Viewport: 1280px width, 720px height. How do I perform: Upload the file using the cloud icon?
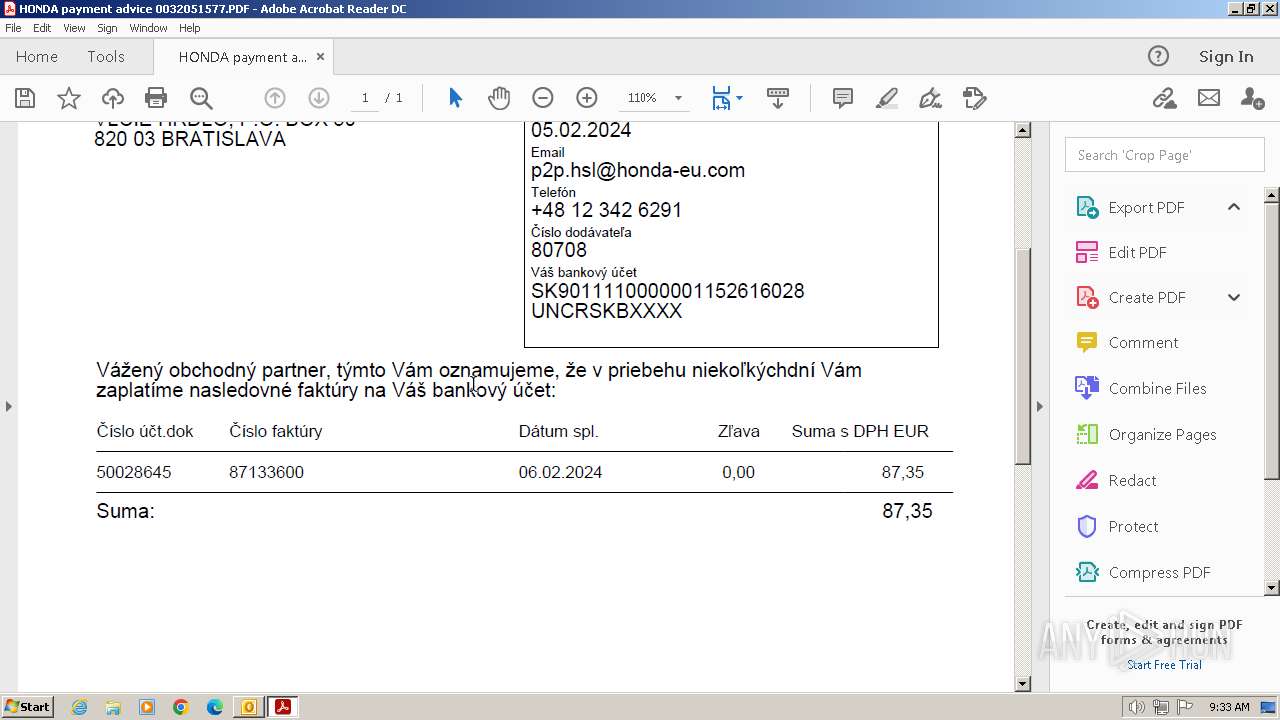pyautogui.click(x=113, y=98)
